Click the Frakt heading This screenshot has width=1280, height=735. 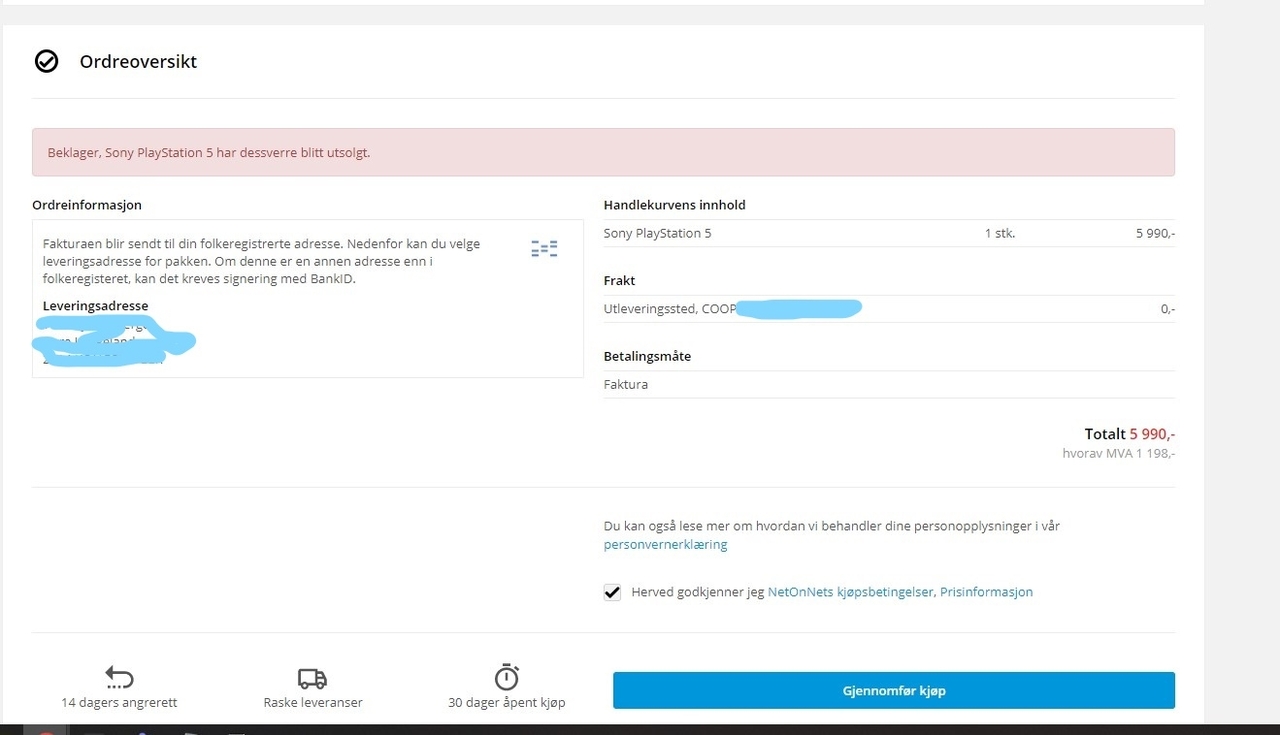[619, 281]
